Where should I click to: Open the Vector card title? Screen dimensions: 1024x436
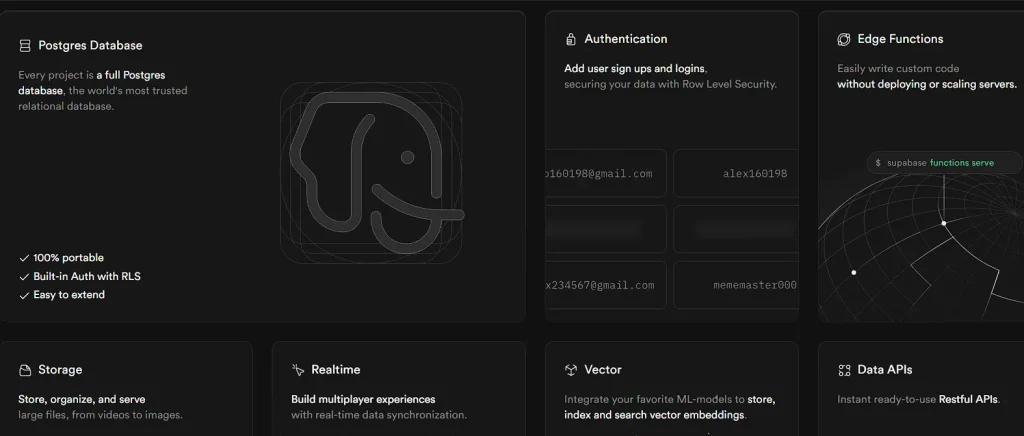click(x=603, y=370)
